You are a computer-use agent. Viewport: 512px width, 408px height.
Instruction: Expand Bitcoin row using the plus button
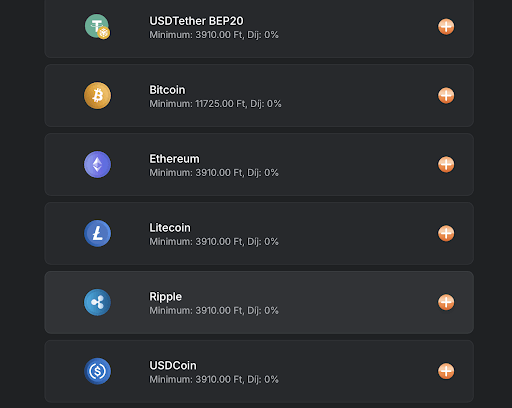click(446, 96)
